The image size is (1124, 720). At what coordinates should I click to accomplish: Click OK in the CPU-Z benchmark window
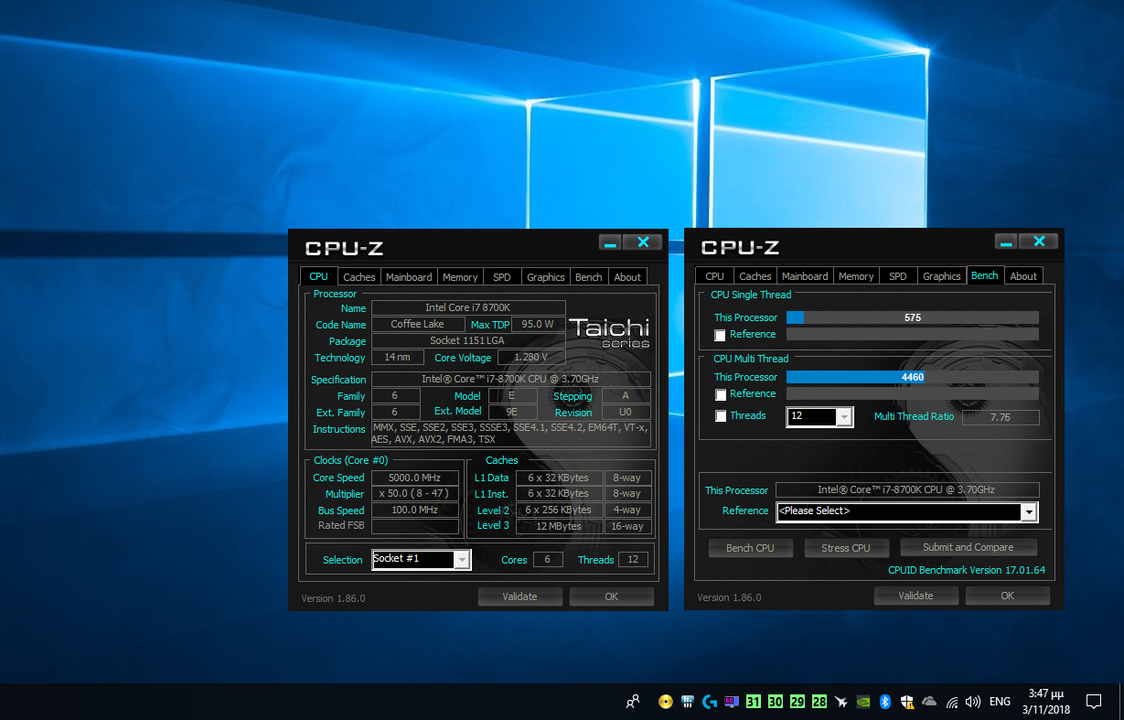pyautogui.click(x=1008, y=596)
